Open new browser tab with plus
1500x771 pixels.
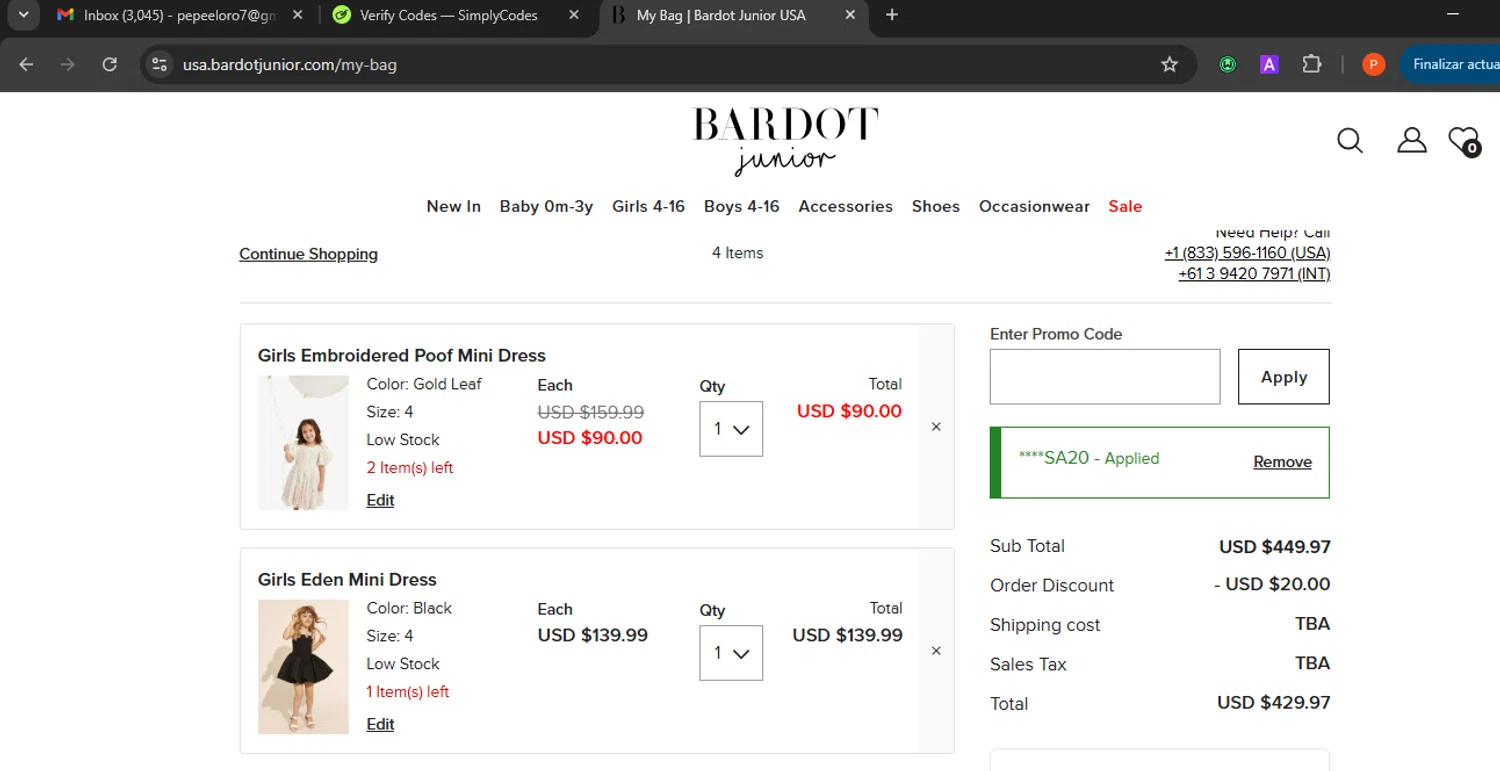click(x=892, y=15)
